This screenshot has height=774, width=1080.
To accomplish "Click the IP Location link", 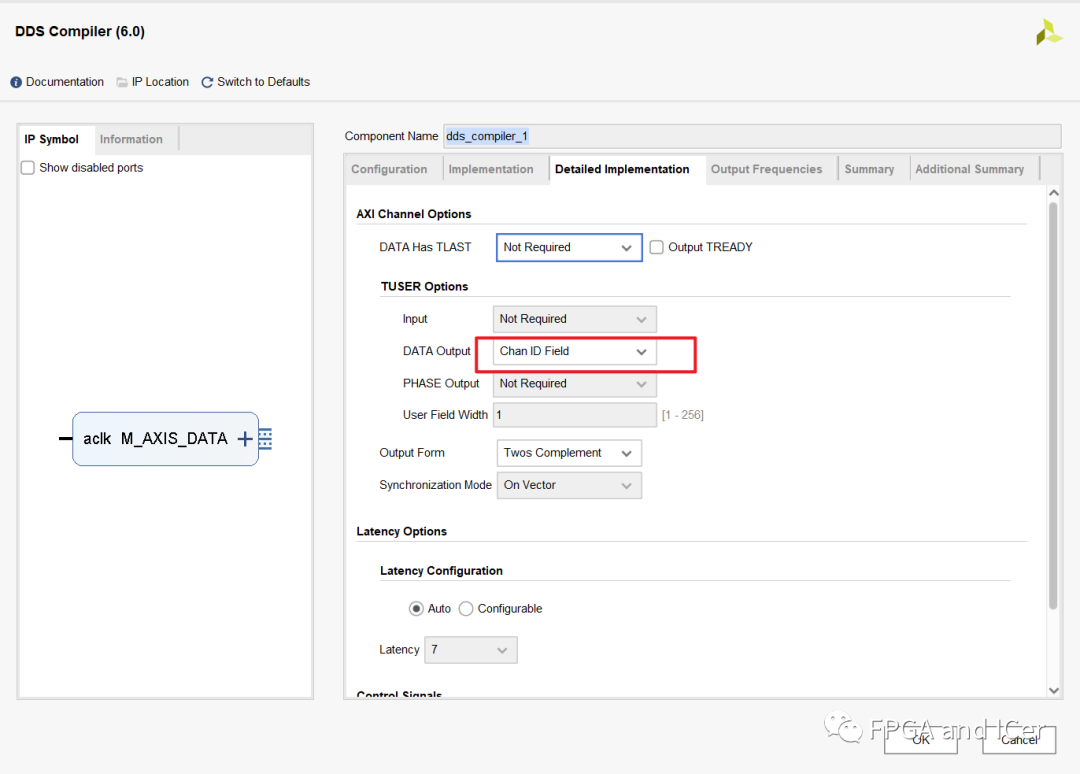I will 160,82.
